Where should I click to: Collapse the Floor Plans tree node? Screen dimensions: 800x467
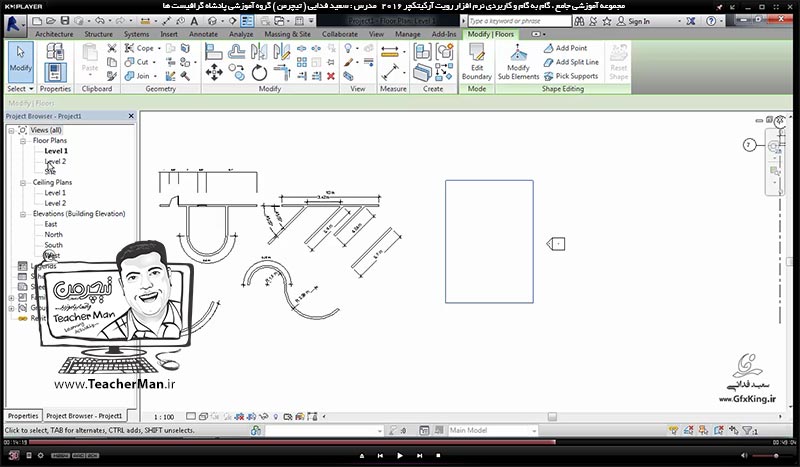[x=23, y=141]
